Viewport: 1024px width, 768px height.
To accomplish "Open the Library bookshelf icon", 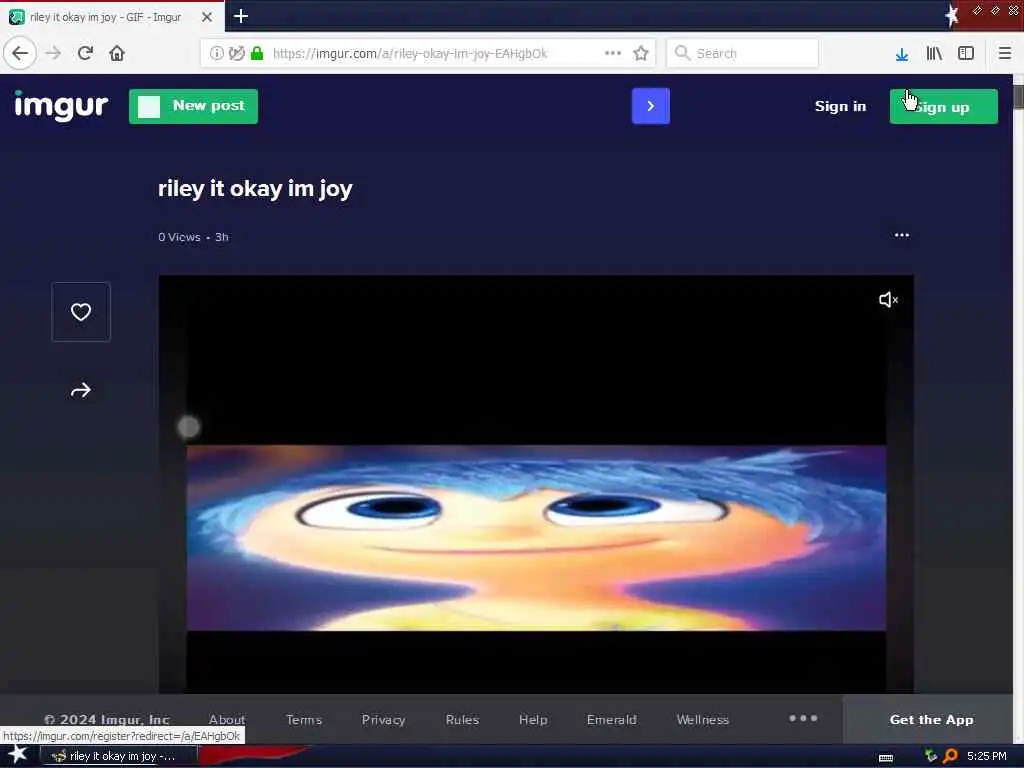I will [x=934, y=54].
